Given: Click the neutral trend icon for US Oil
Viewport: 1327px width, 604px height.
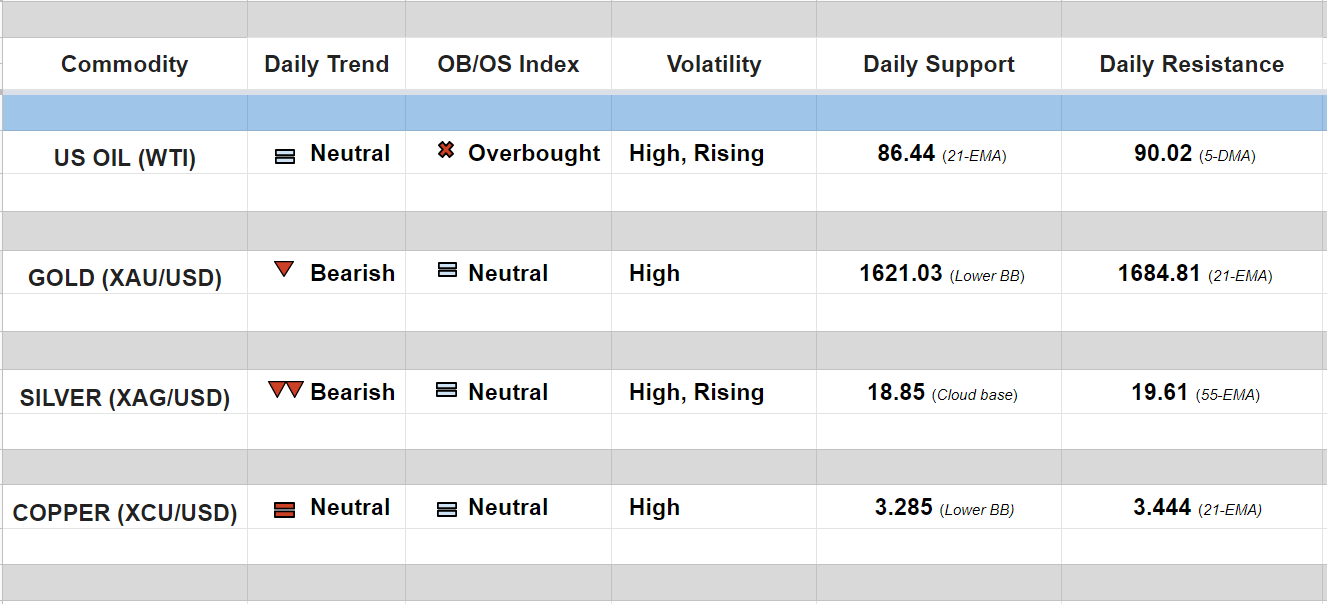Looking at the screenshot, I should 285,156.
